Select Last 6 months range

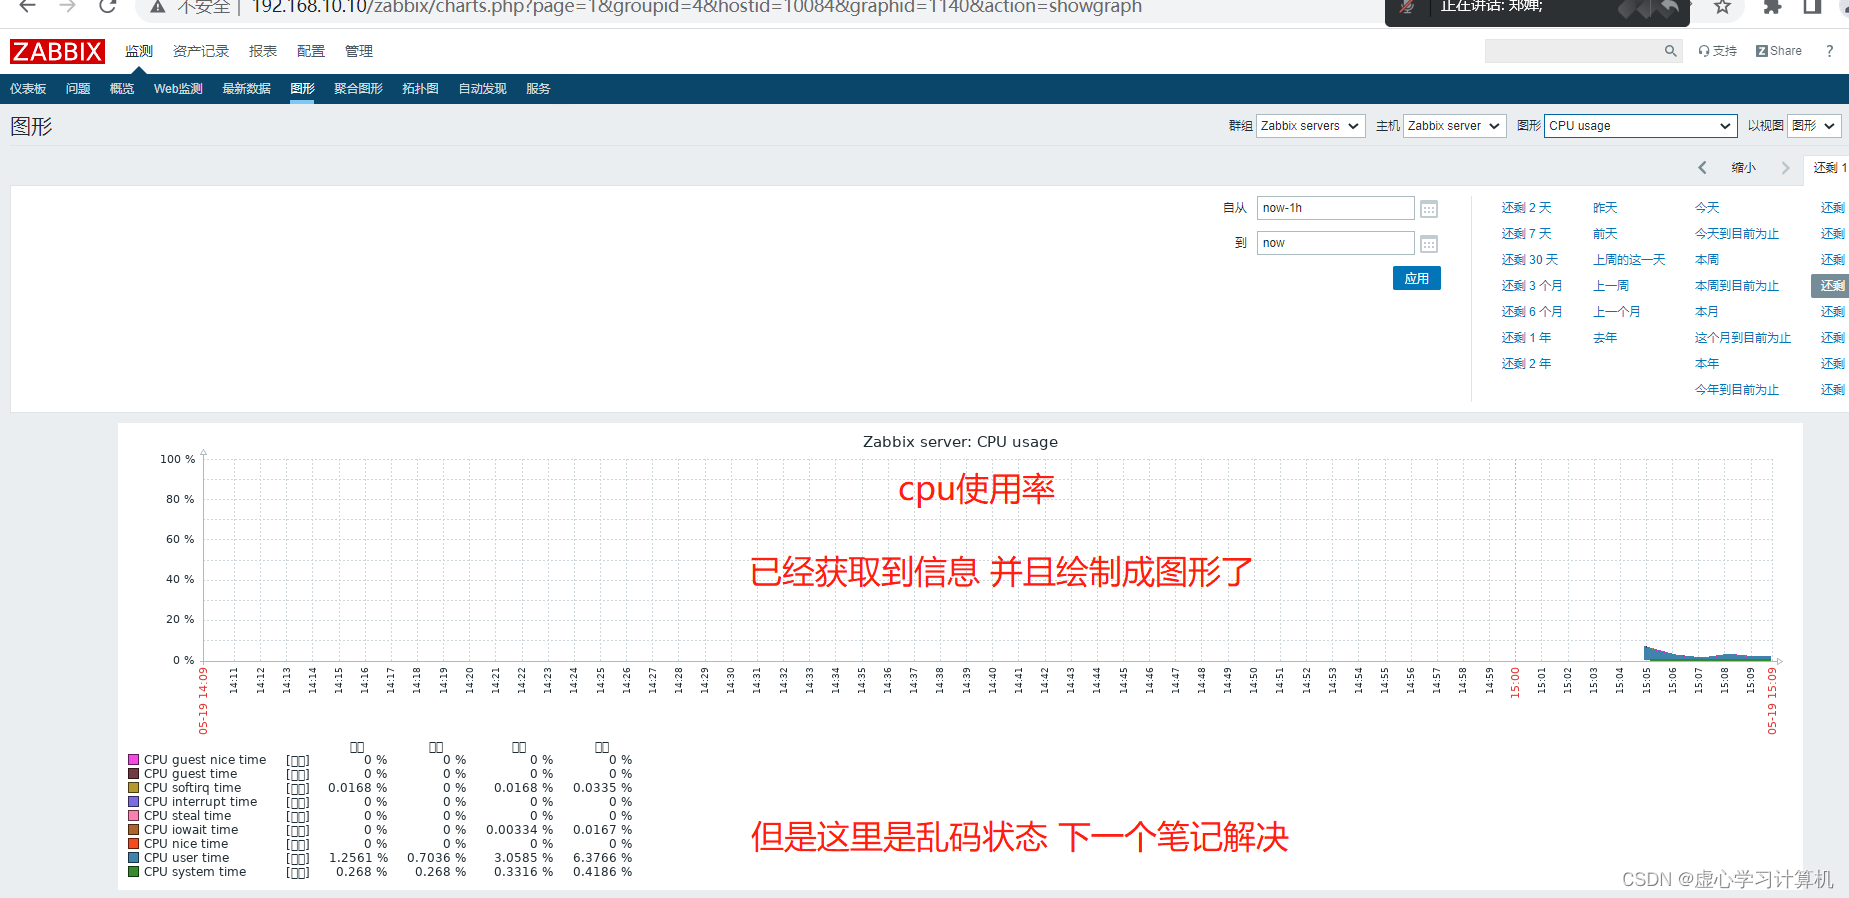(x=1531, y=312)
